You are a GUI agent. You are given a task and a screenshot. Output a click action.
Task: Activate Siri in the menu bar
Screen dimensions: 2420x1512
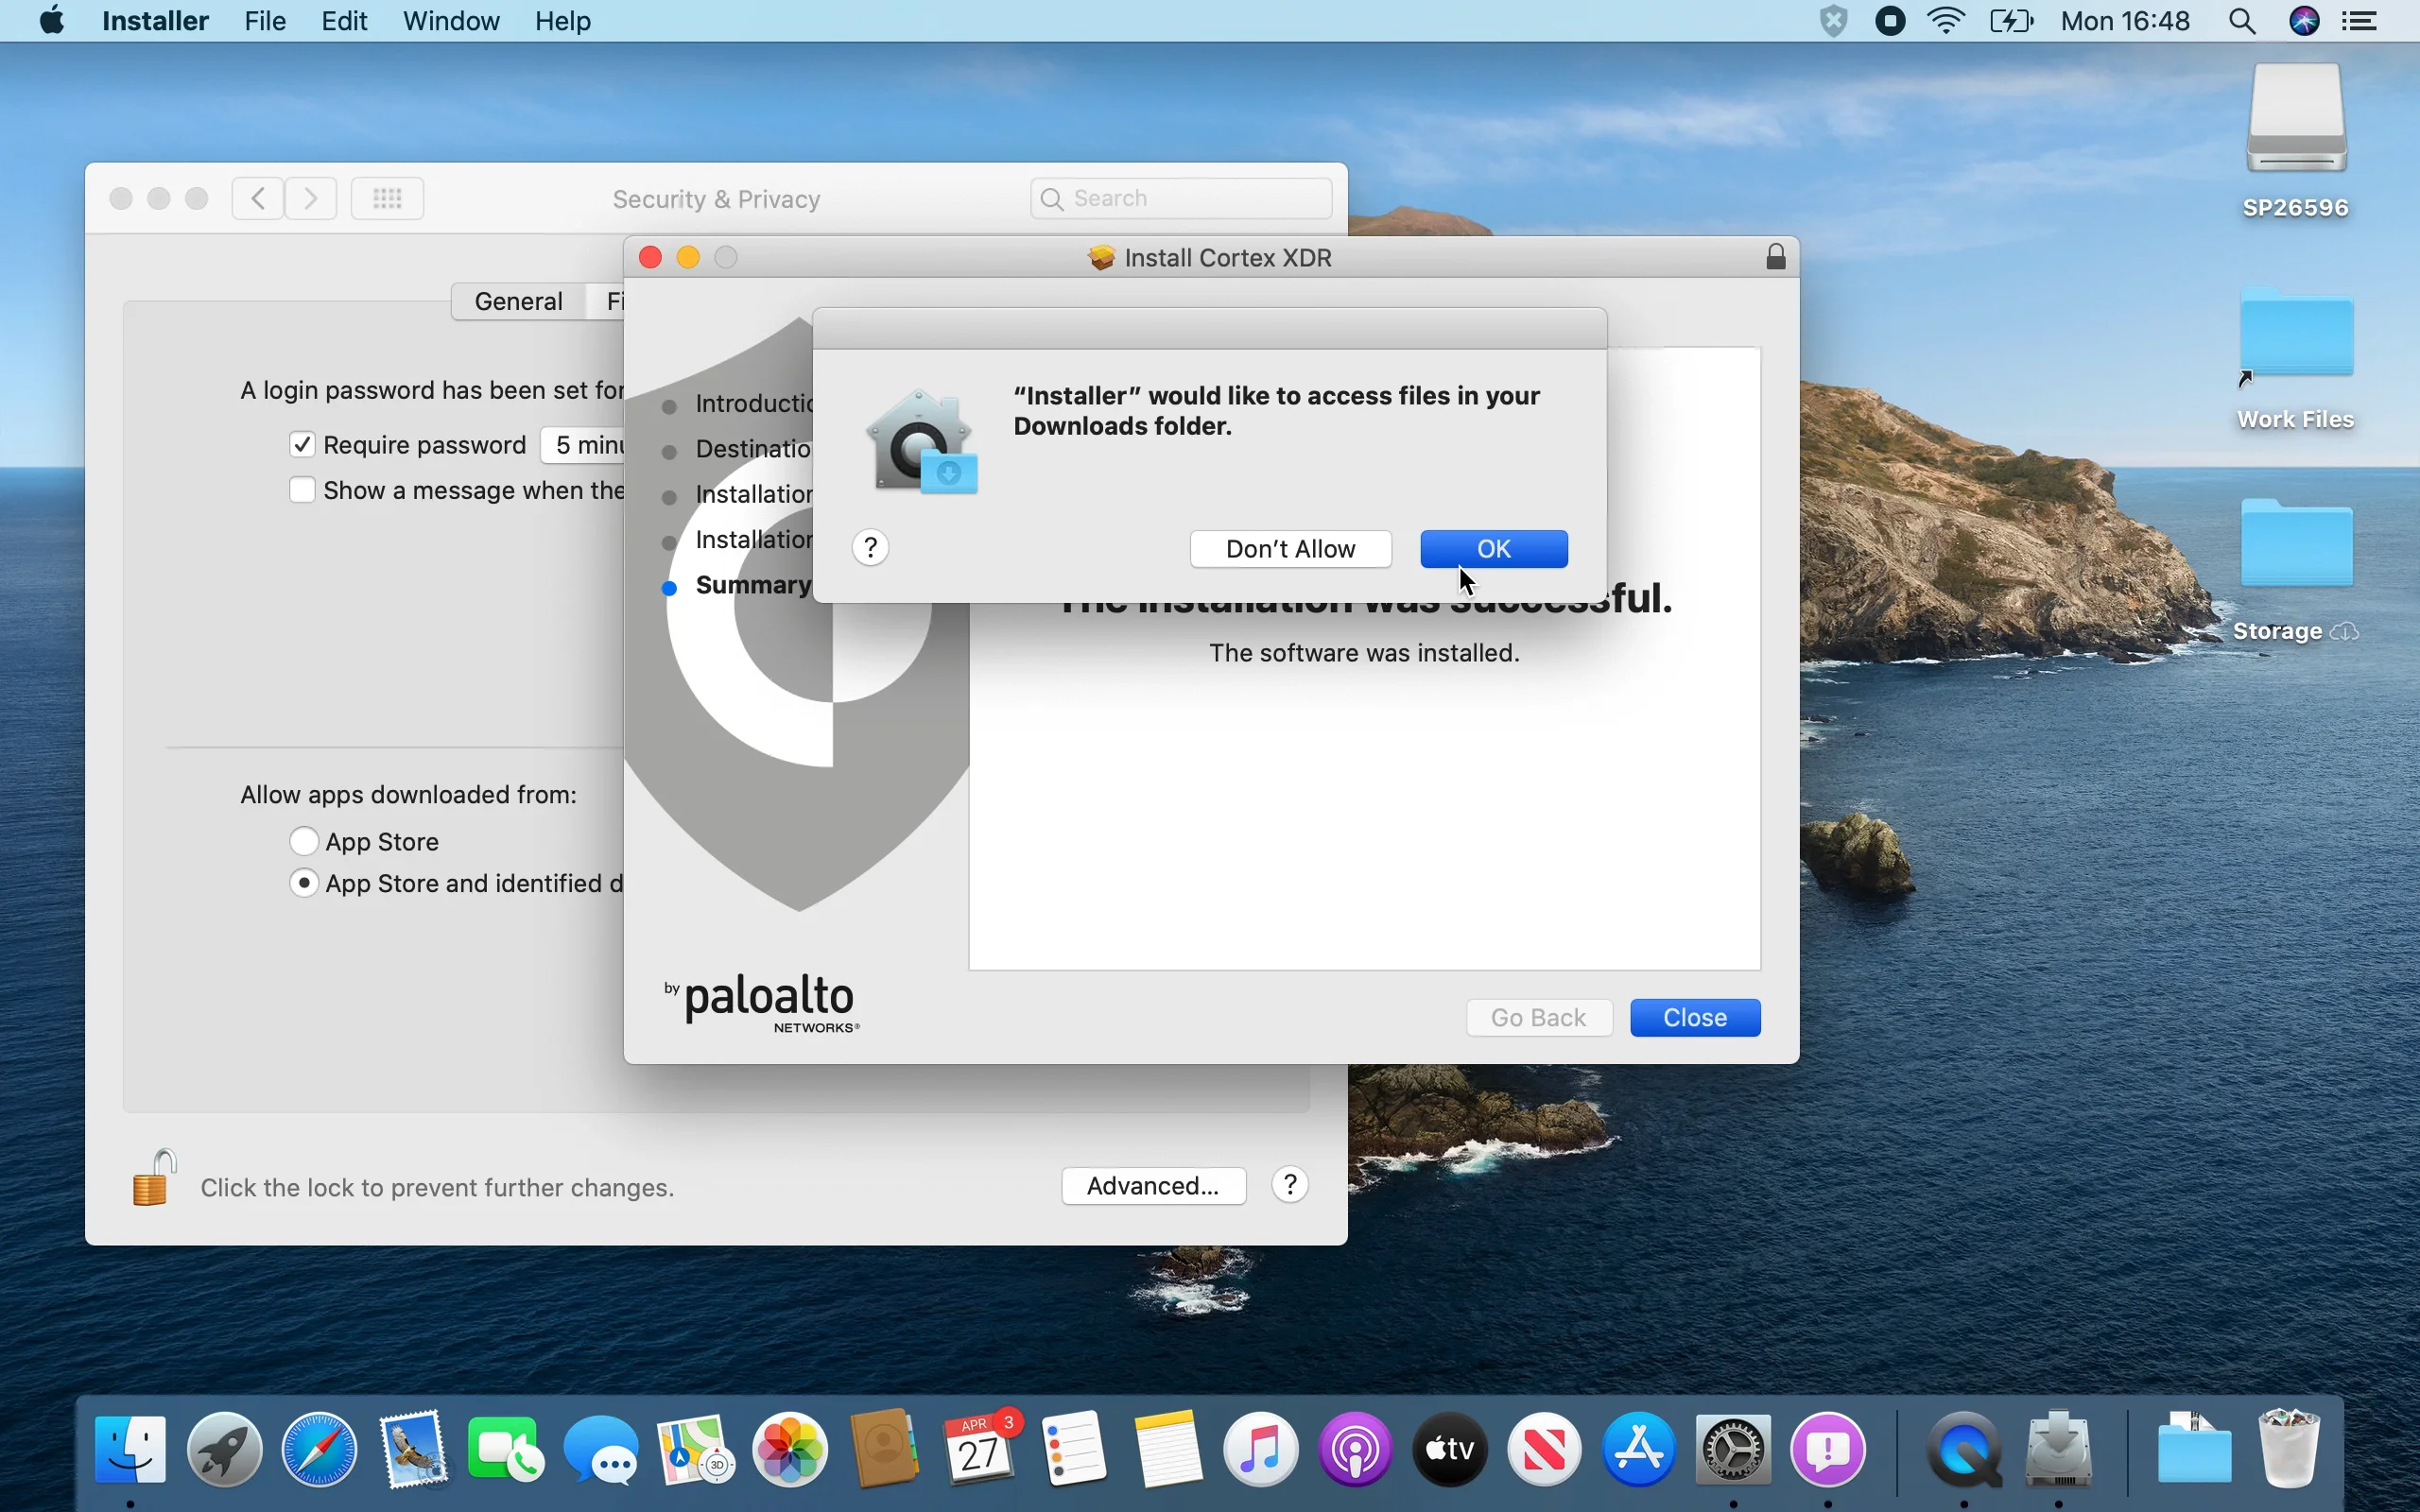coord(2304,20)
